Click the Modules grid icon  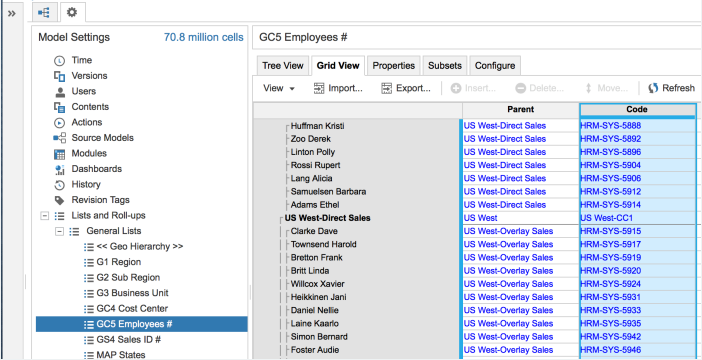60,154
